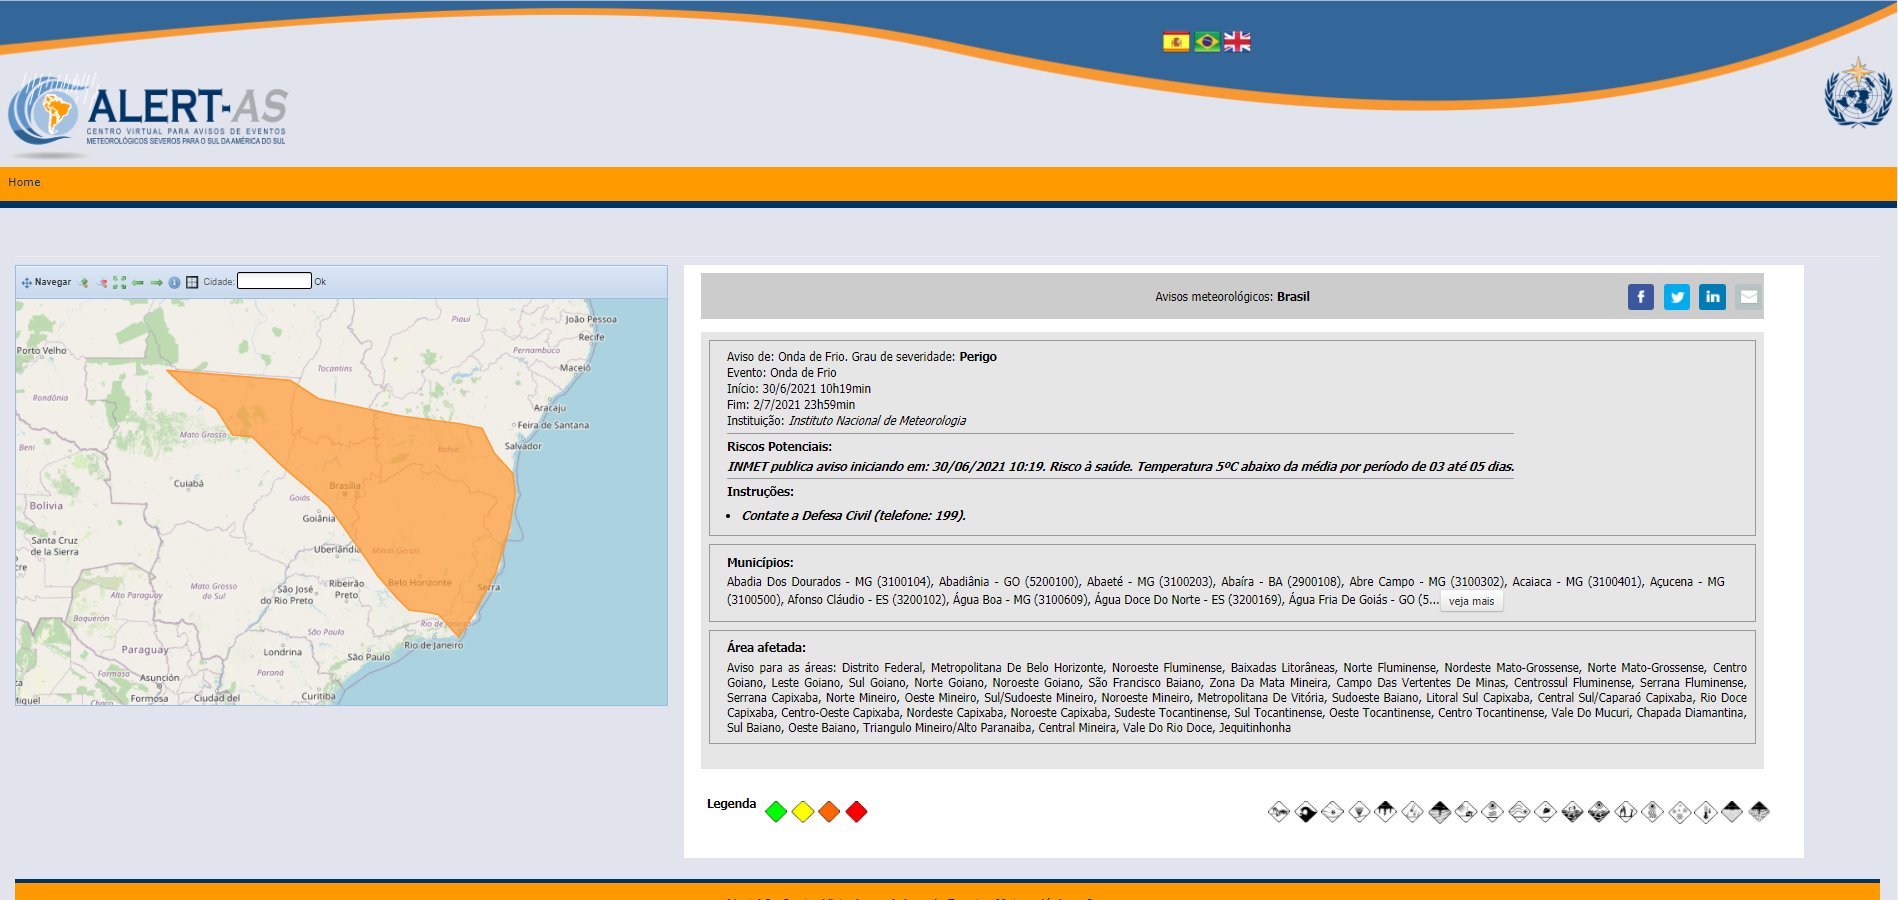Select the blue map info tool
The height and width of the screenshot is (900, 1898).
pyautogui.click(x=174, y=283)
